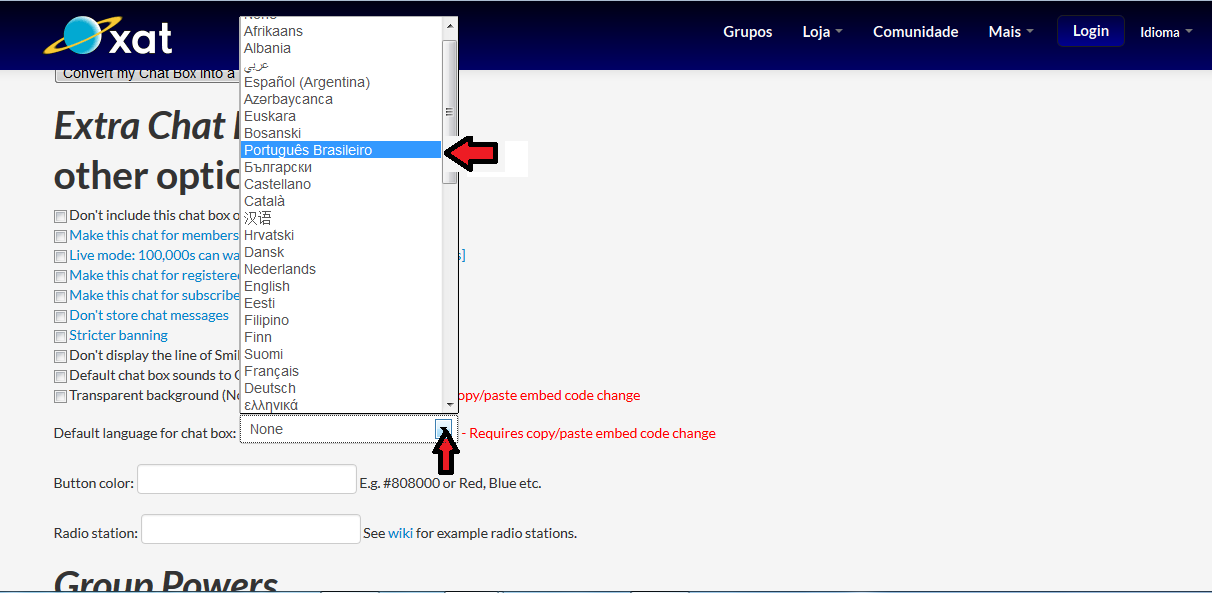Select Eesti language option

pos(341,303)
